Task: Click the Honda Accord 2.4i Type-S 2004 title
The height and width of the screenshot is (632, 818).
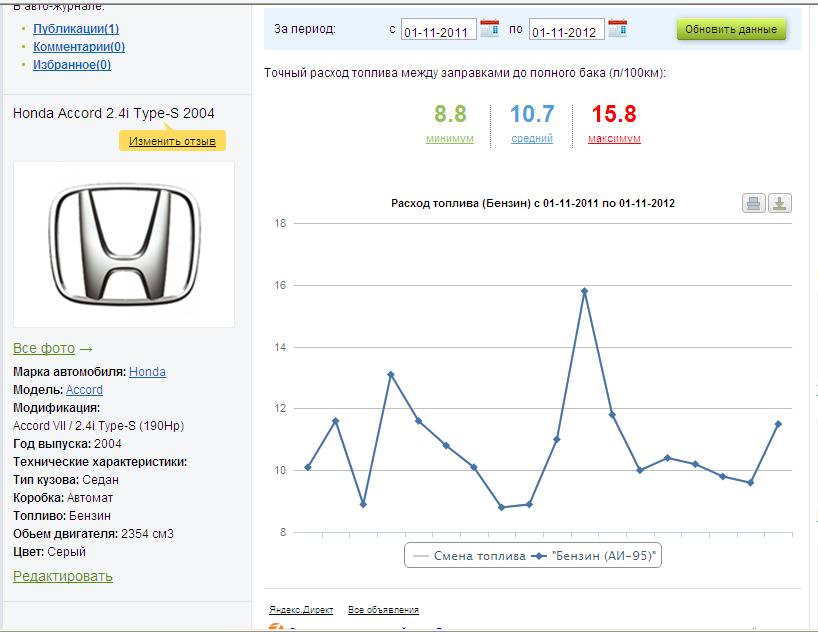Action: (x=114, y=113)
